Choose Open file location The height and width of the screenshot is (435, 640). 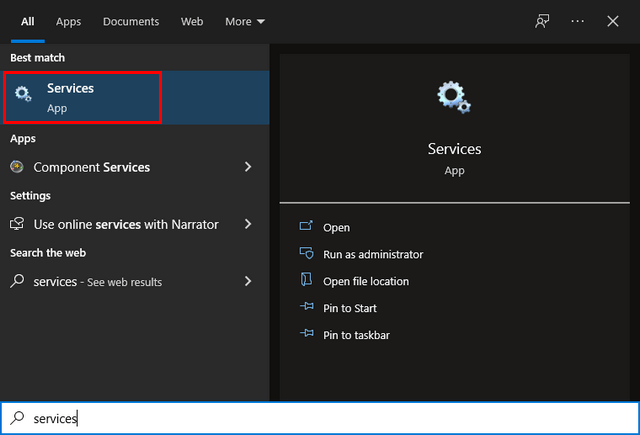pyautogui.click(x=366, y=282)
